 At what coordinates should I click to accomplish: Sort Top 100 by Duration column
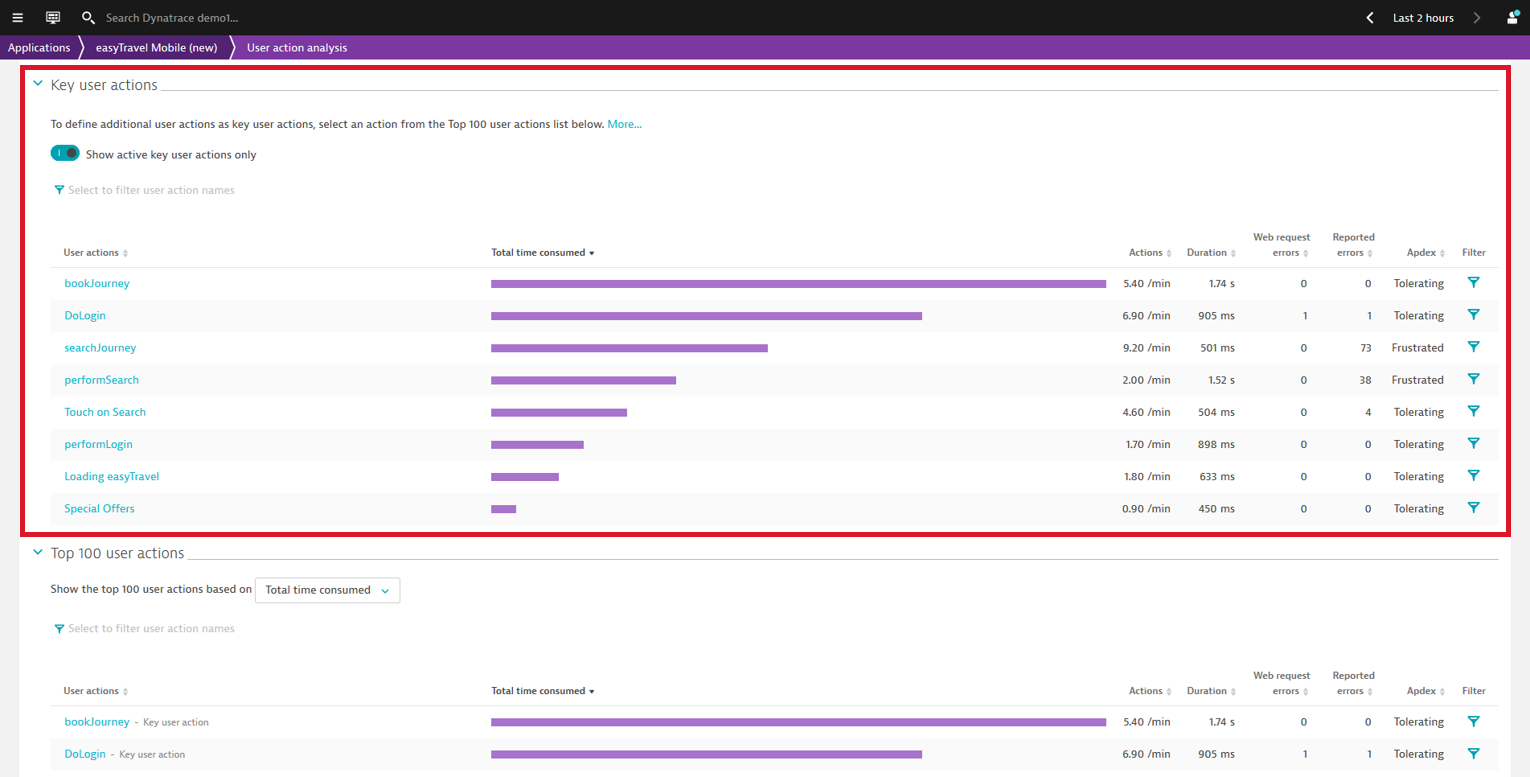(1211, 691)
